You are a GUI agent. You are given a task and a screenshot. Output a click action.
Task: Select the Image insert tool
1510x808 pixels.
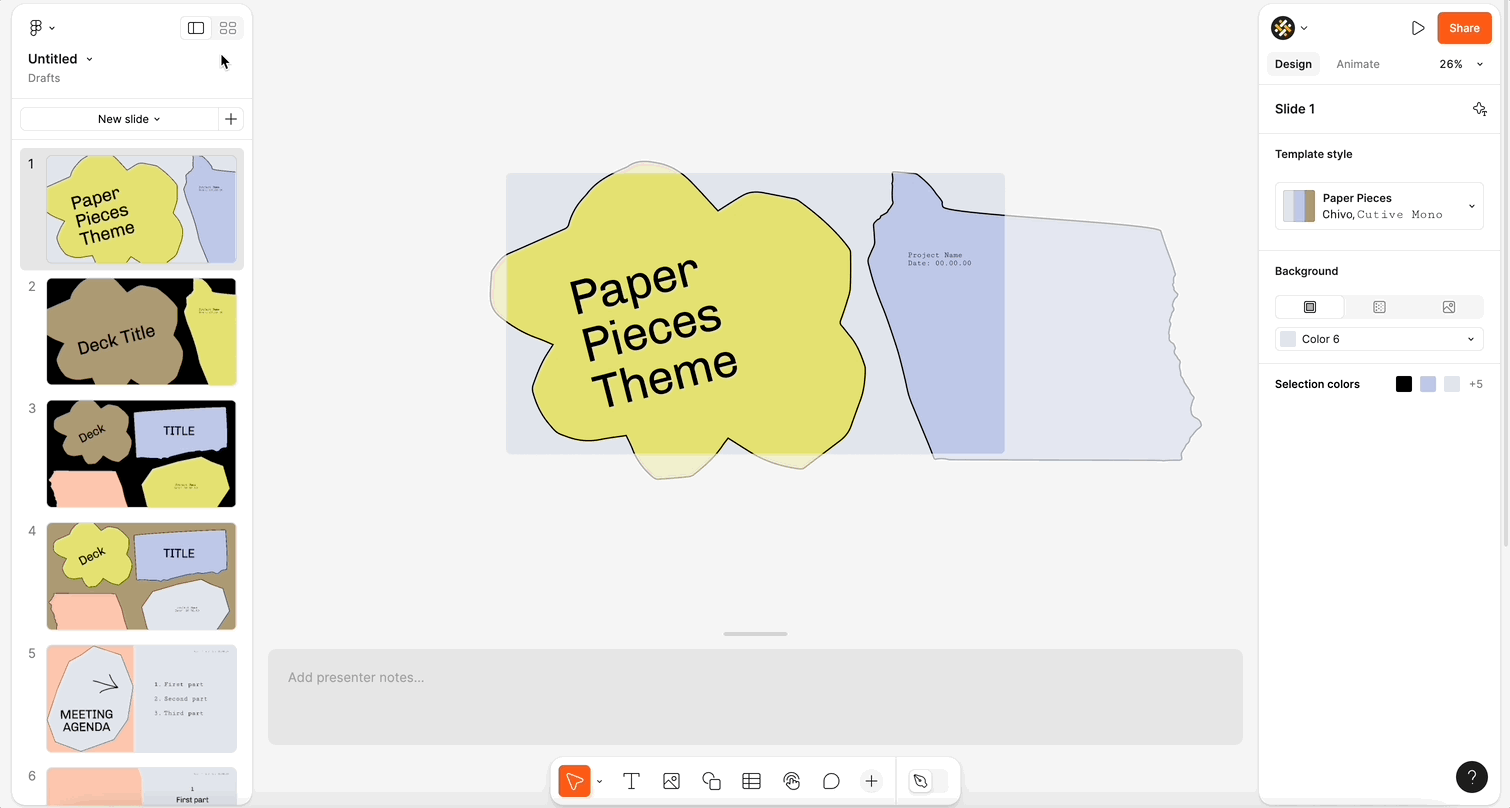[671, 781]
